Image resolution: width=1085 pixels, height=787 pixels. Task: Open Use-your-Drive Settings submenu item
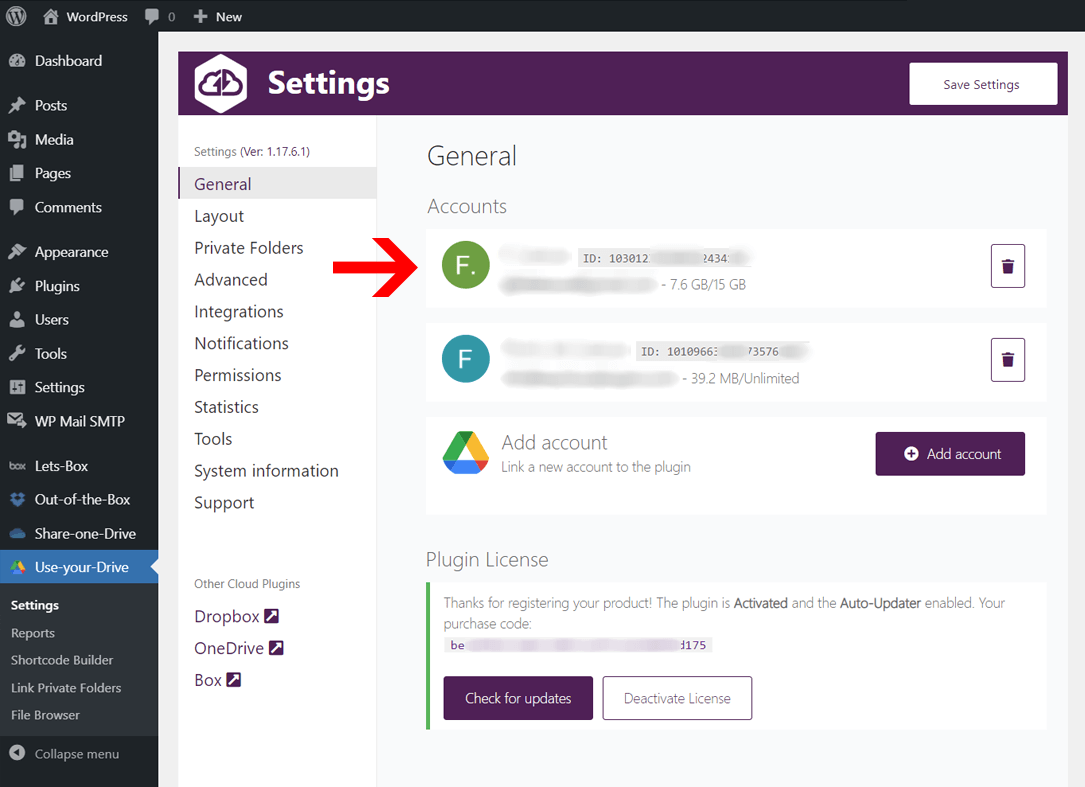coord(35,606)
